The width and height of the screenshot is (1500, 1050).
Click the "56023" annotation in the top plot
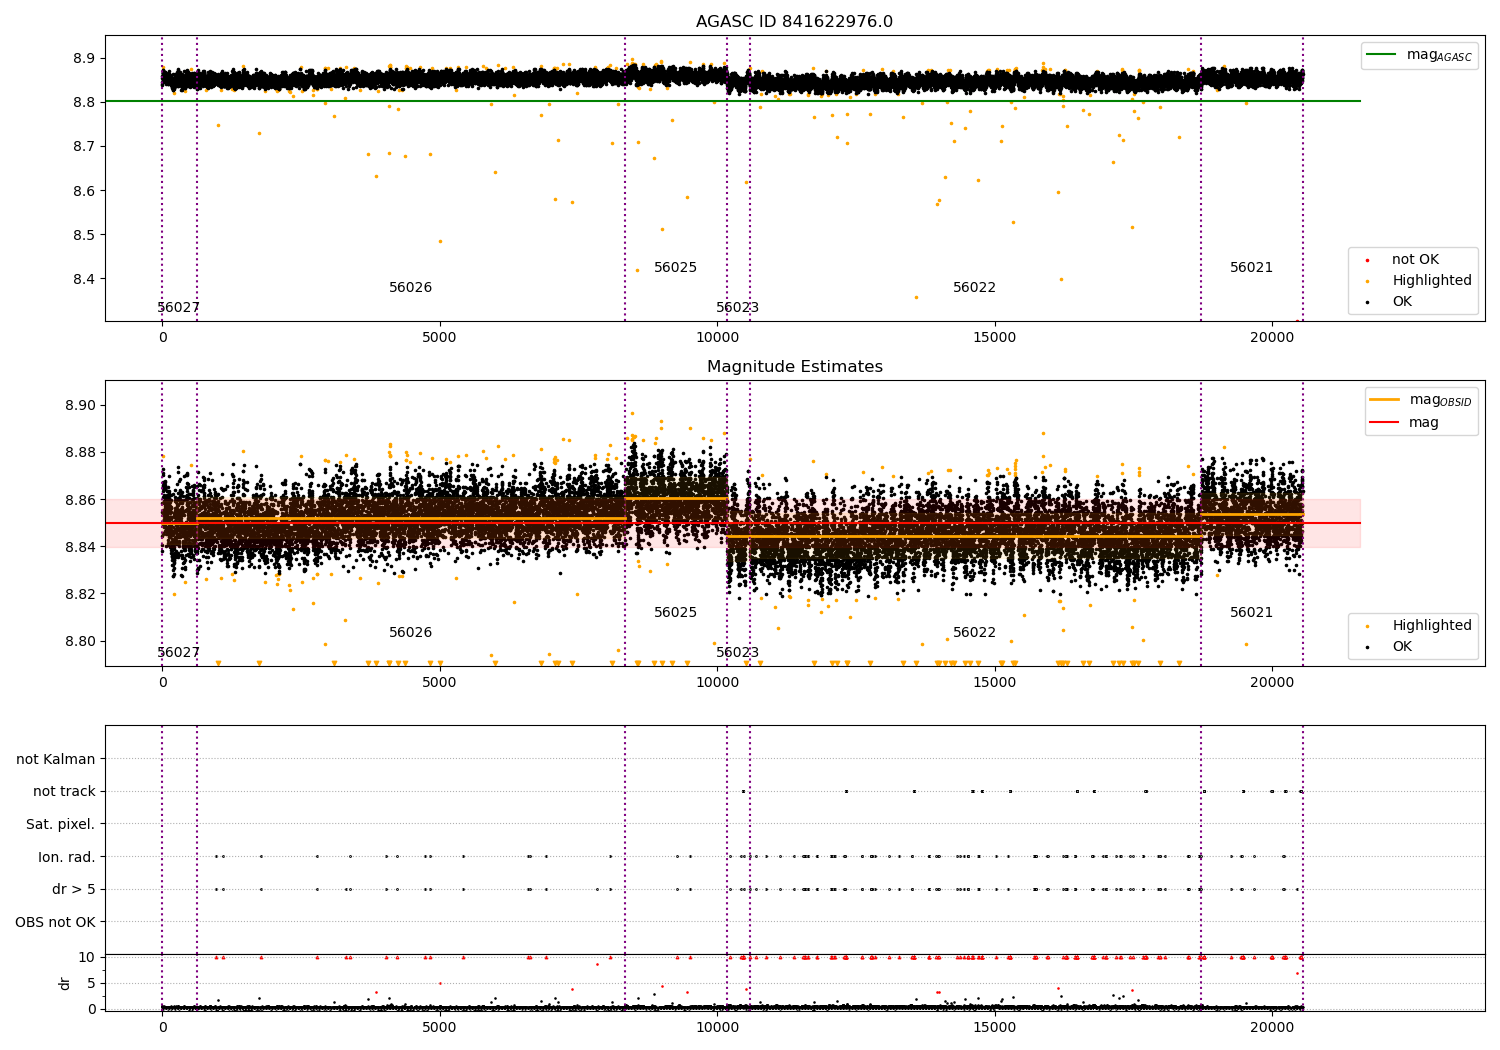coord(737,307)
